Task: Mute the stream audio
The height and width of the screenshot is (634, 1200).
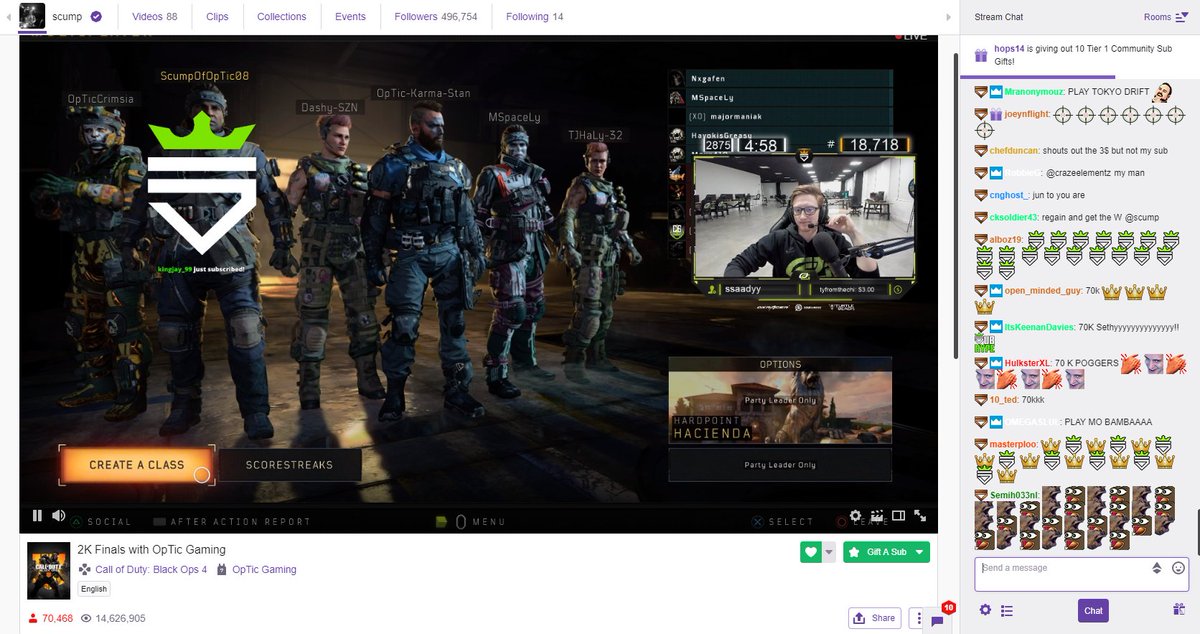Action: click(x=59, y=514)
